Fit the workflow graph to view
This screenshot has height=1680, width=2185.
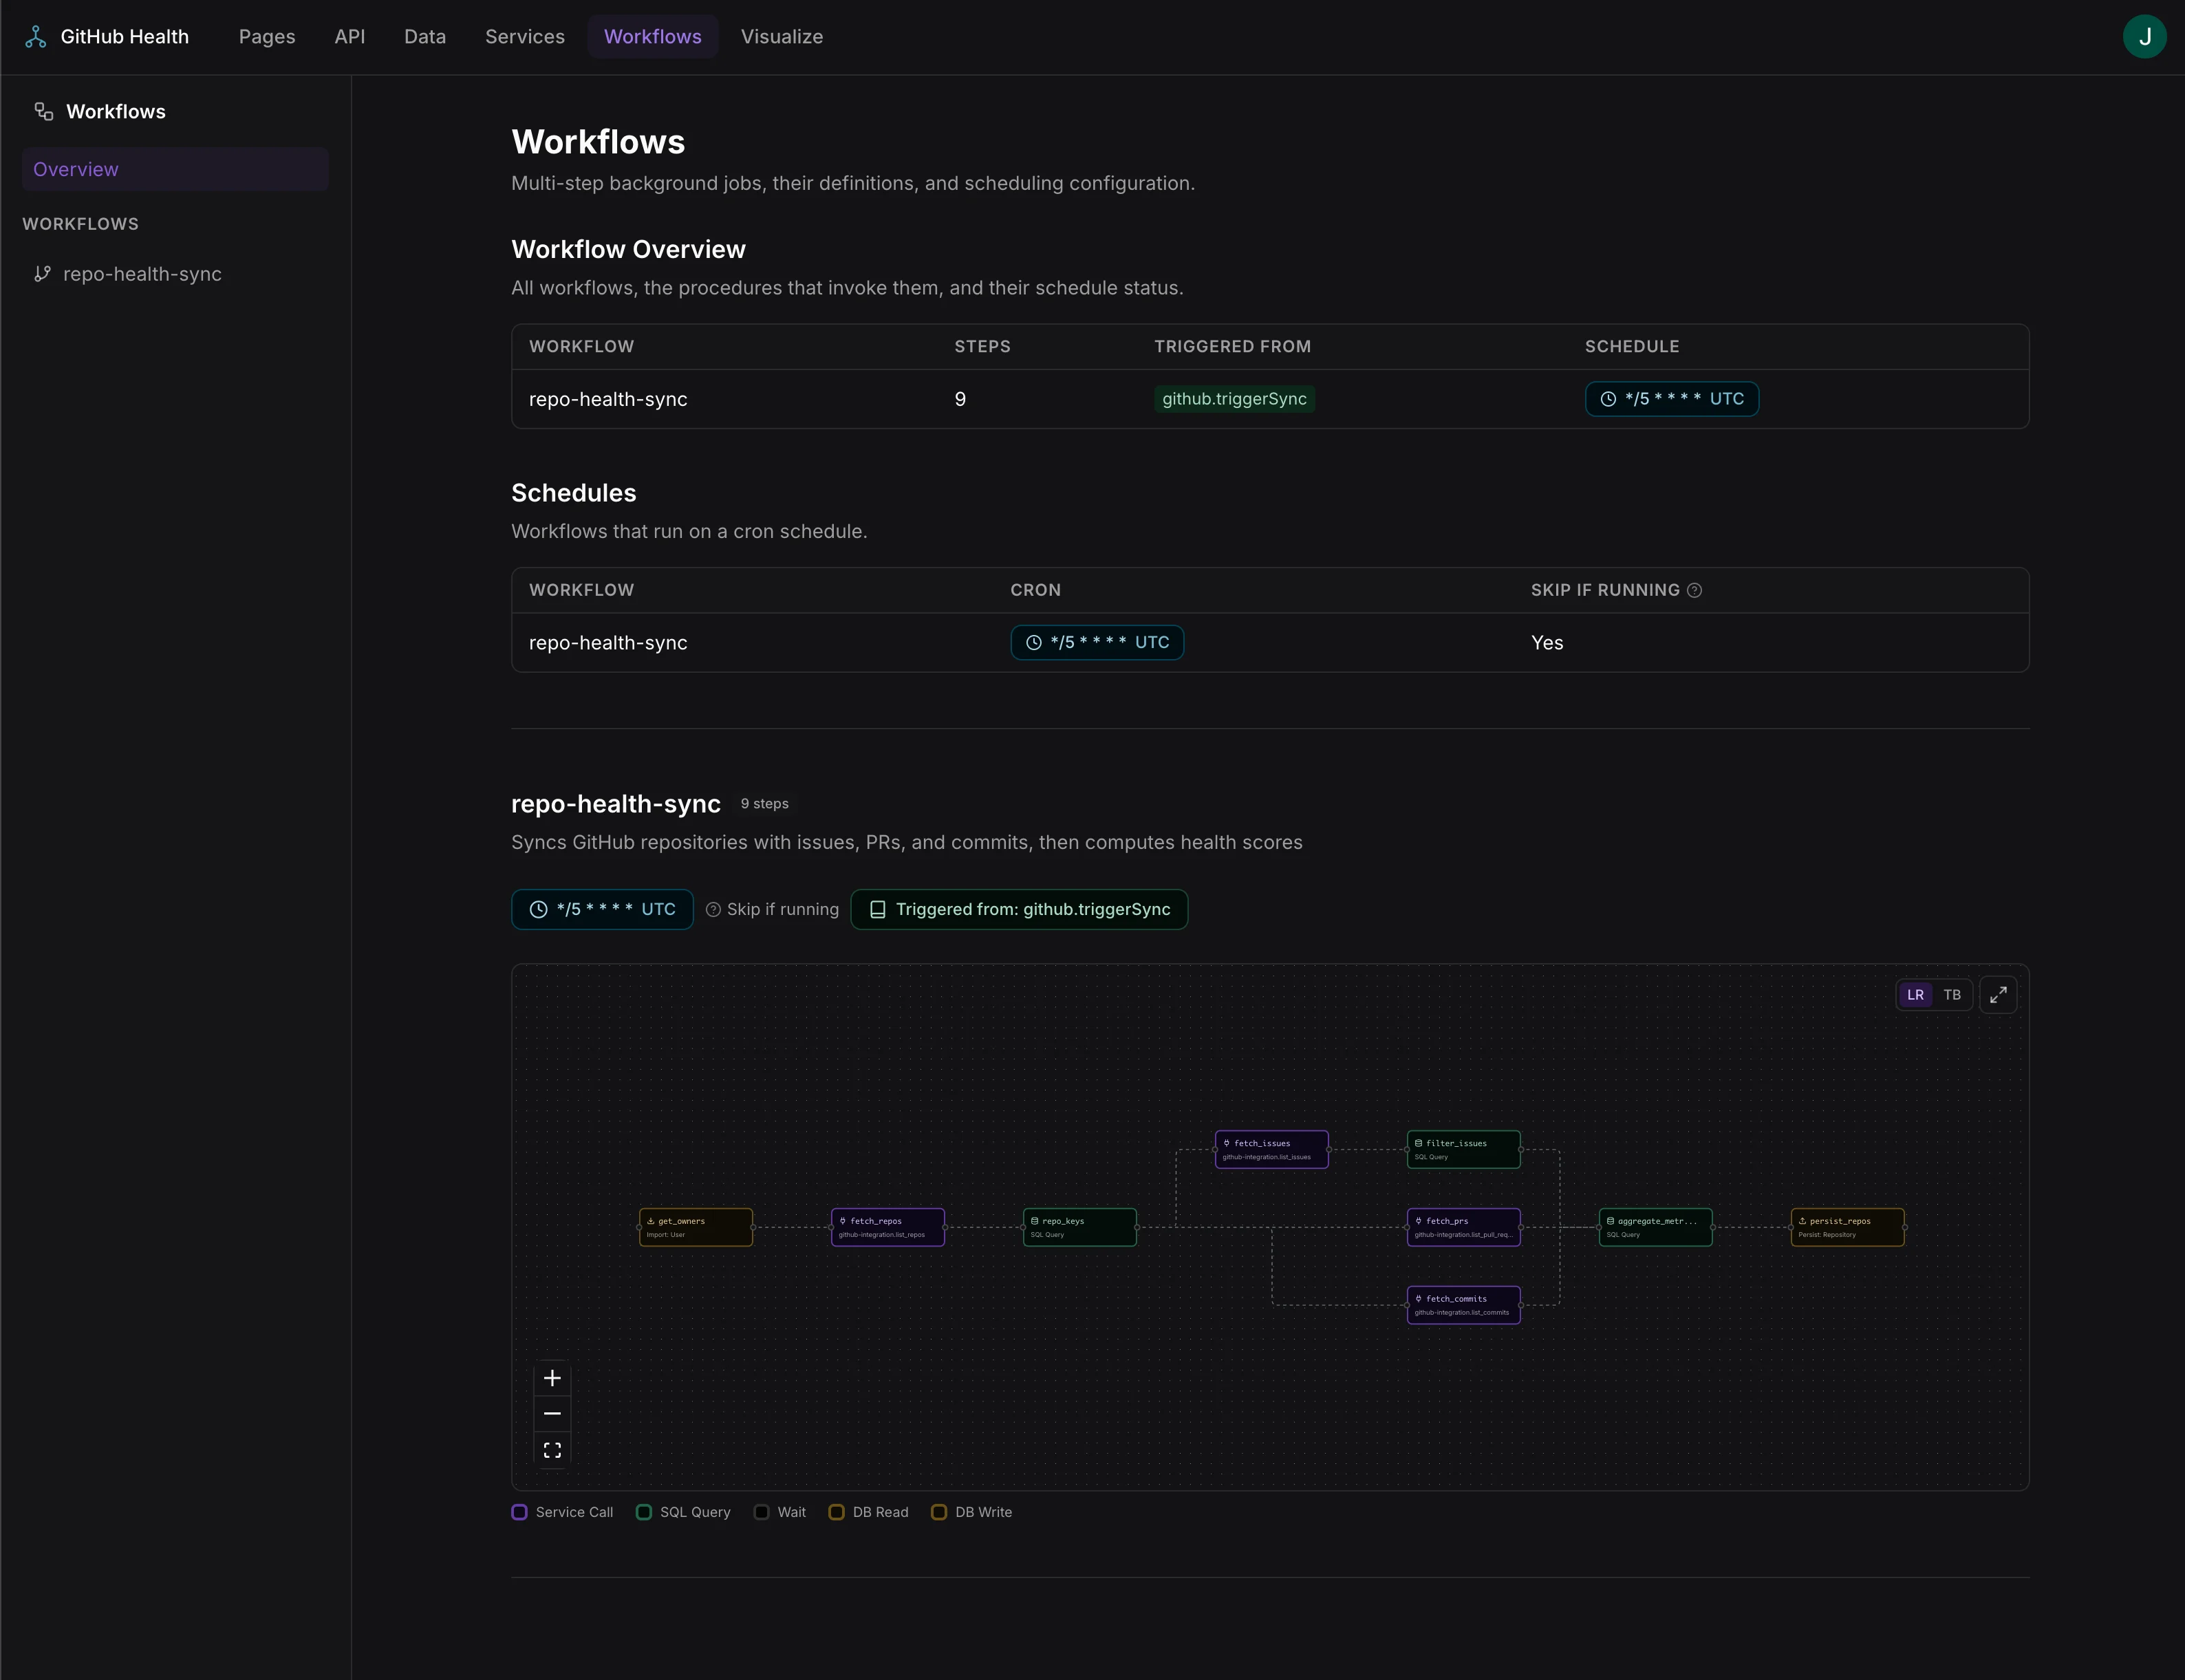(552, 1450)
